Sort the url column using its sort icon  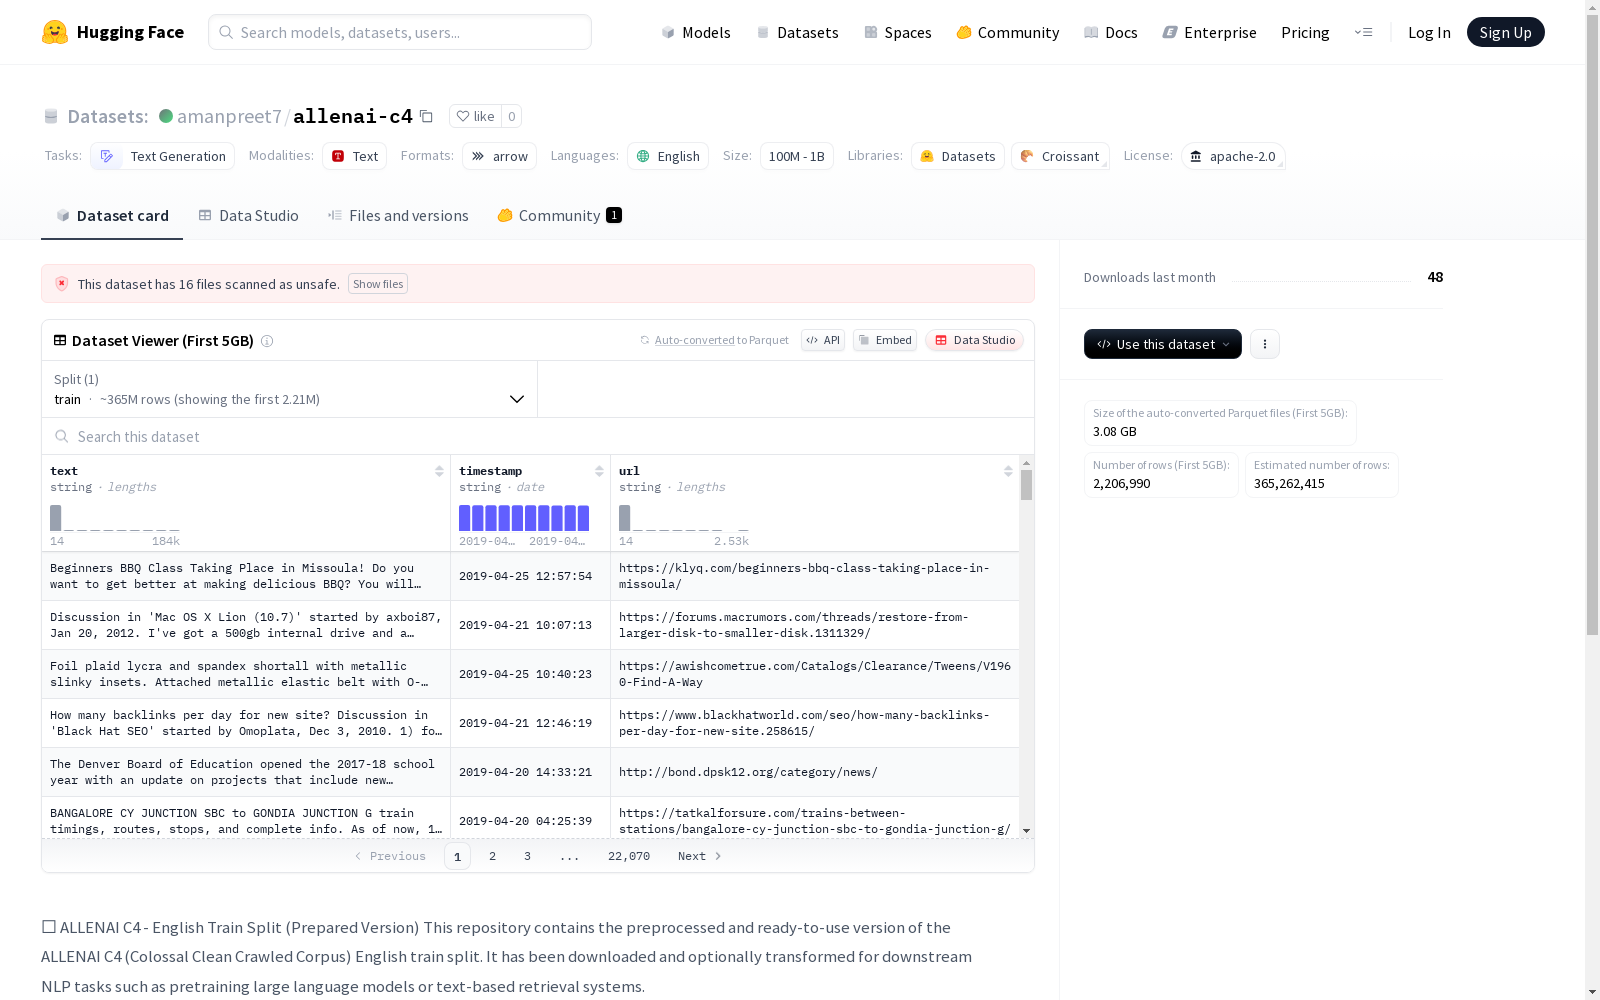(x=1008, y=471)
